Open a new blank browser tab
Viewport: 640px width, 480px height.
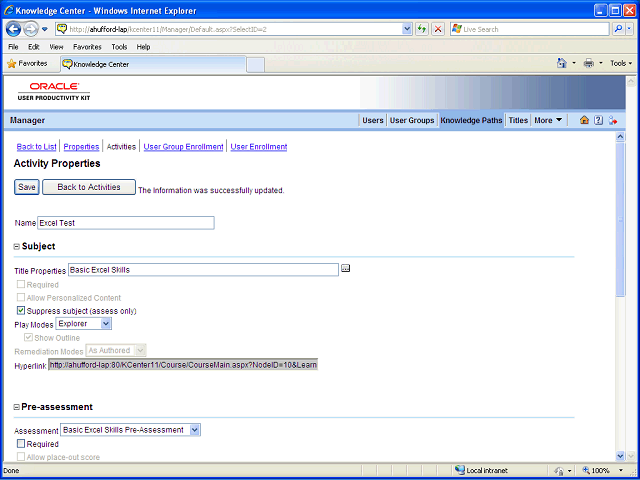click(x=256, y=65)
